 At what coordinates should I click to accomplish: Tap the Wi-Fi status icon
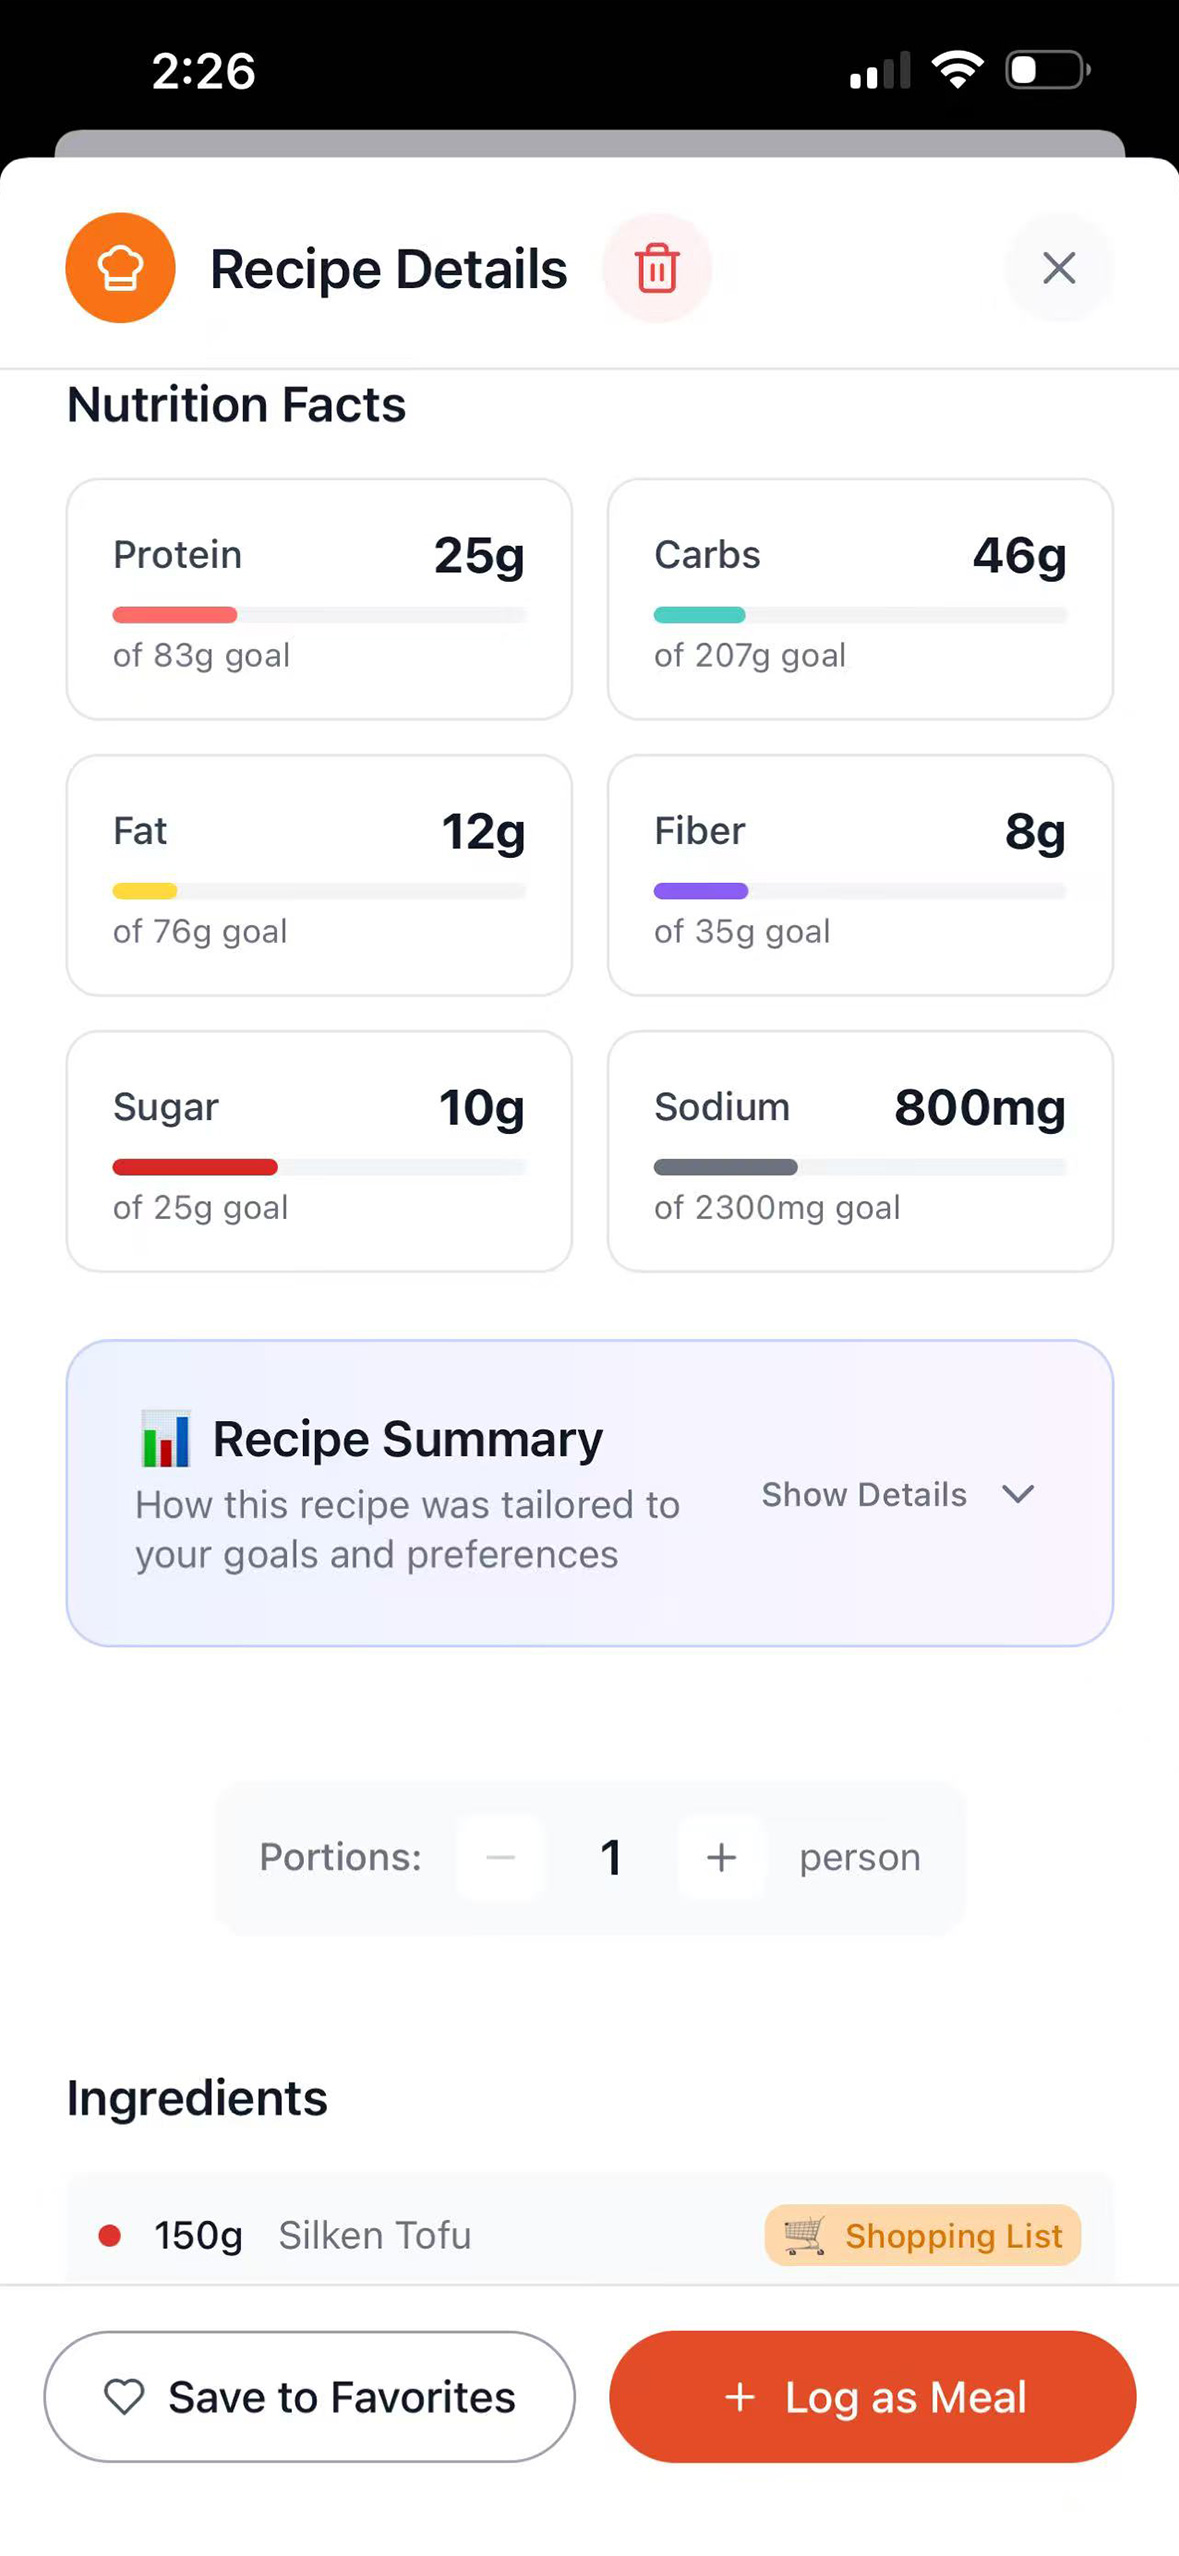pyautogui.click(x=957, y=70)
